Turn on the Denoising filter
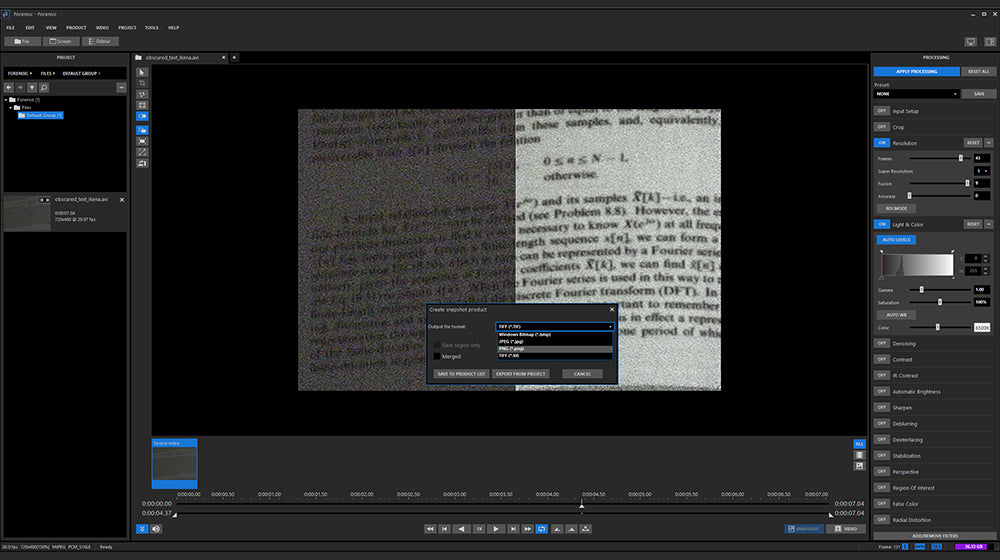 [882, 344]
